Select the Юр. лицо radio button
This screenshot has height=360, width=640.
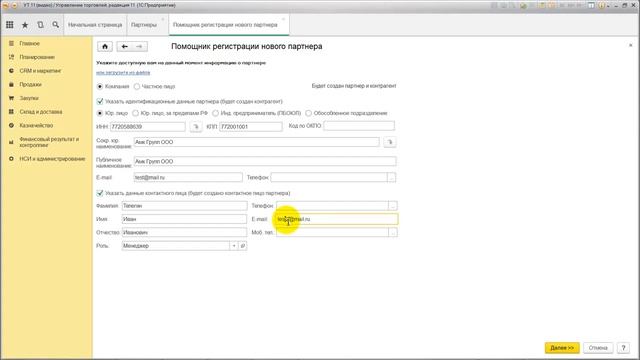pos(100,113)
